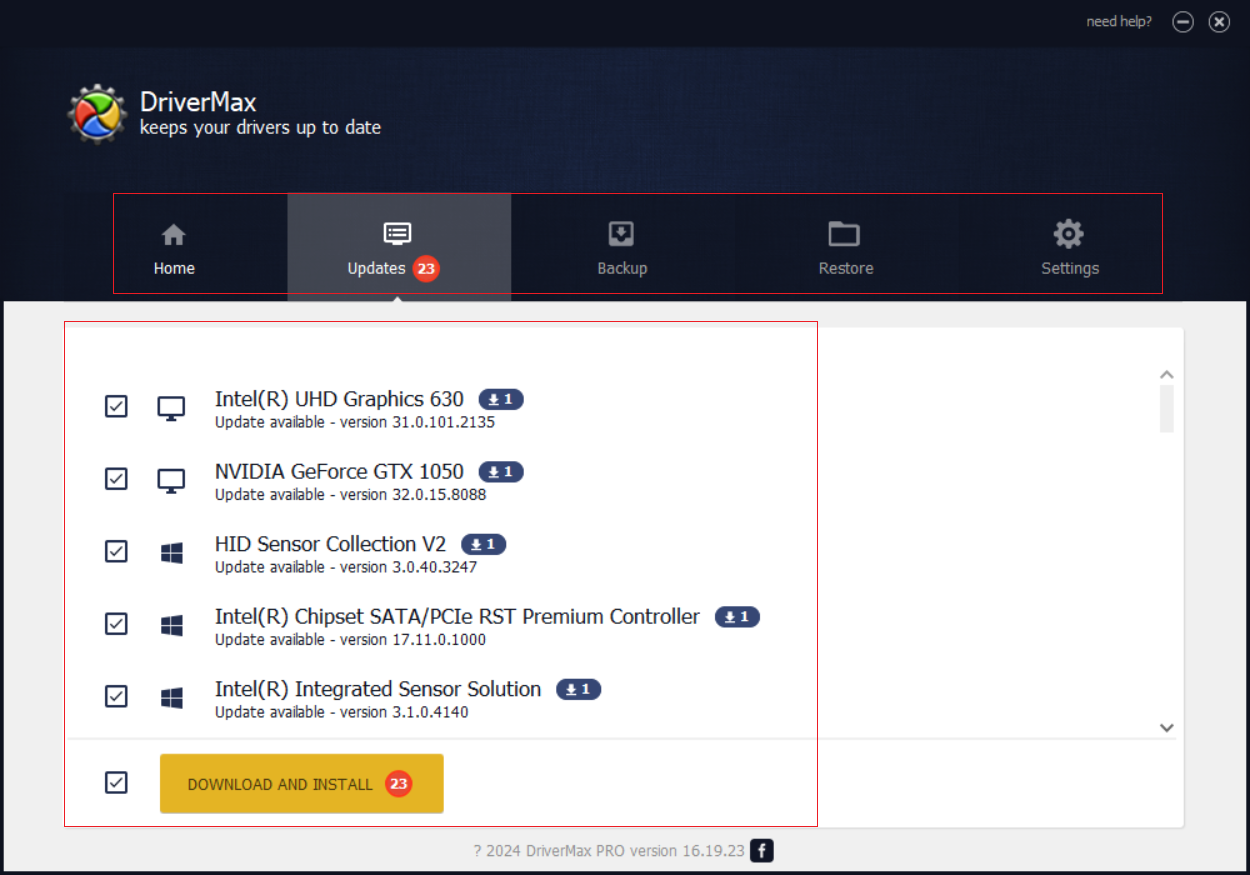
Task: Click download badge next to SATA/PCIe RST Premium Controller
Action: pyautogui.click(x=738, y=617)
